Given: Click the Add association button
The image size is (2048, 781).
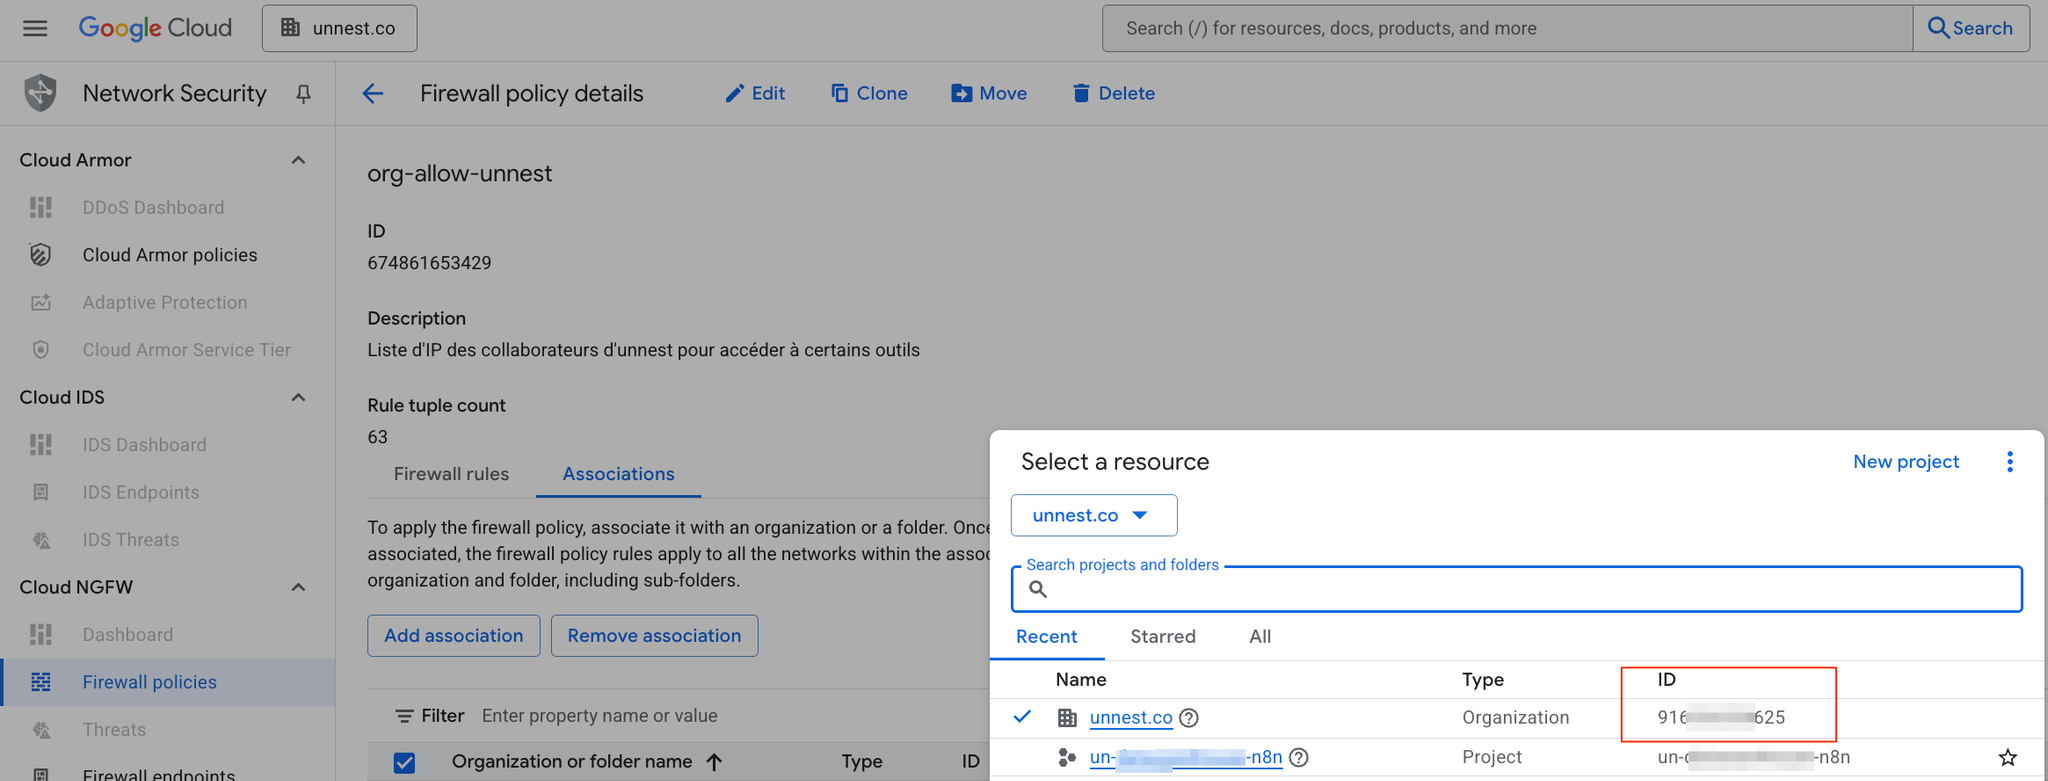Looking at the screenshot, I should click(453, 636).
